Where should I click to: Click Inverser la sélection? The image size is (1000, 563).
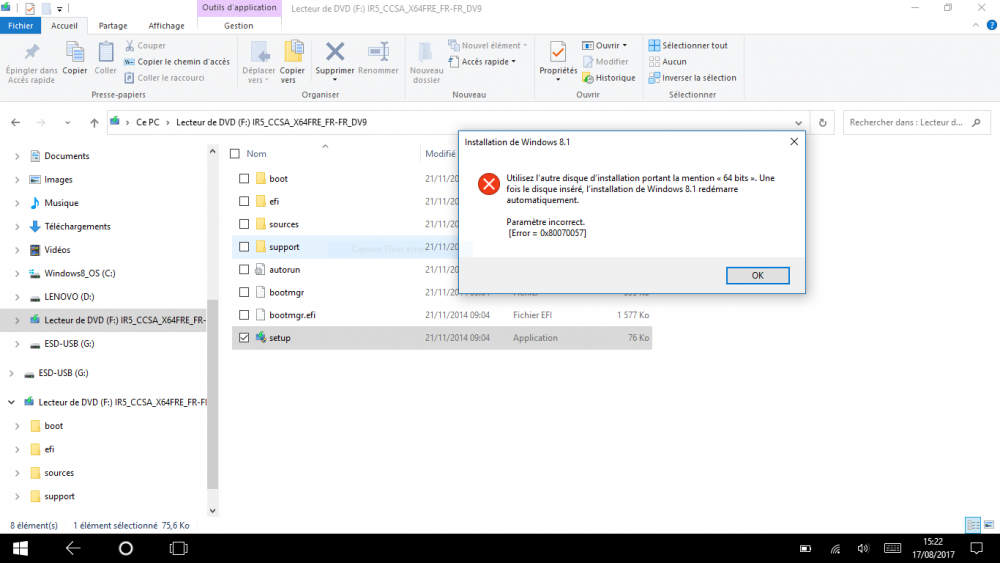coord(693,78)
